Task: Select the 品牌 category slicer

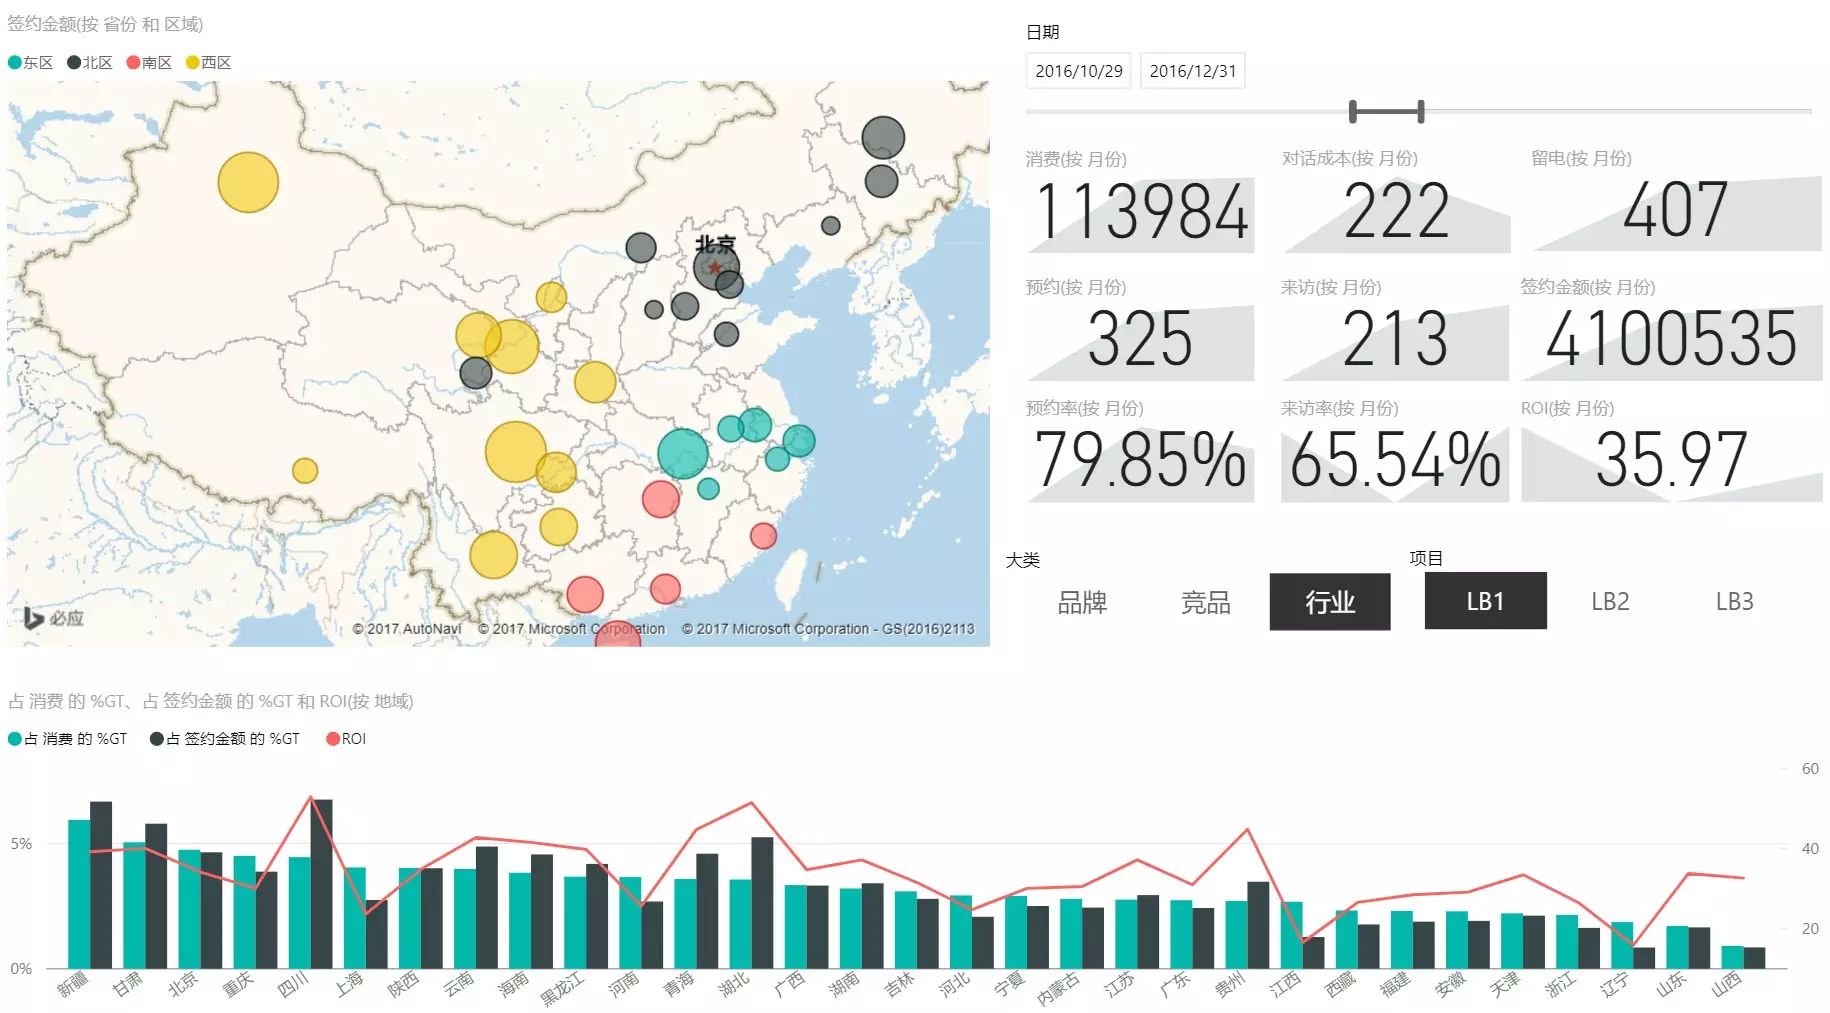Action: click(x=1082, y=602)
